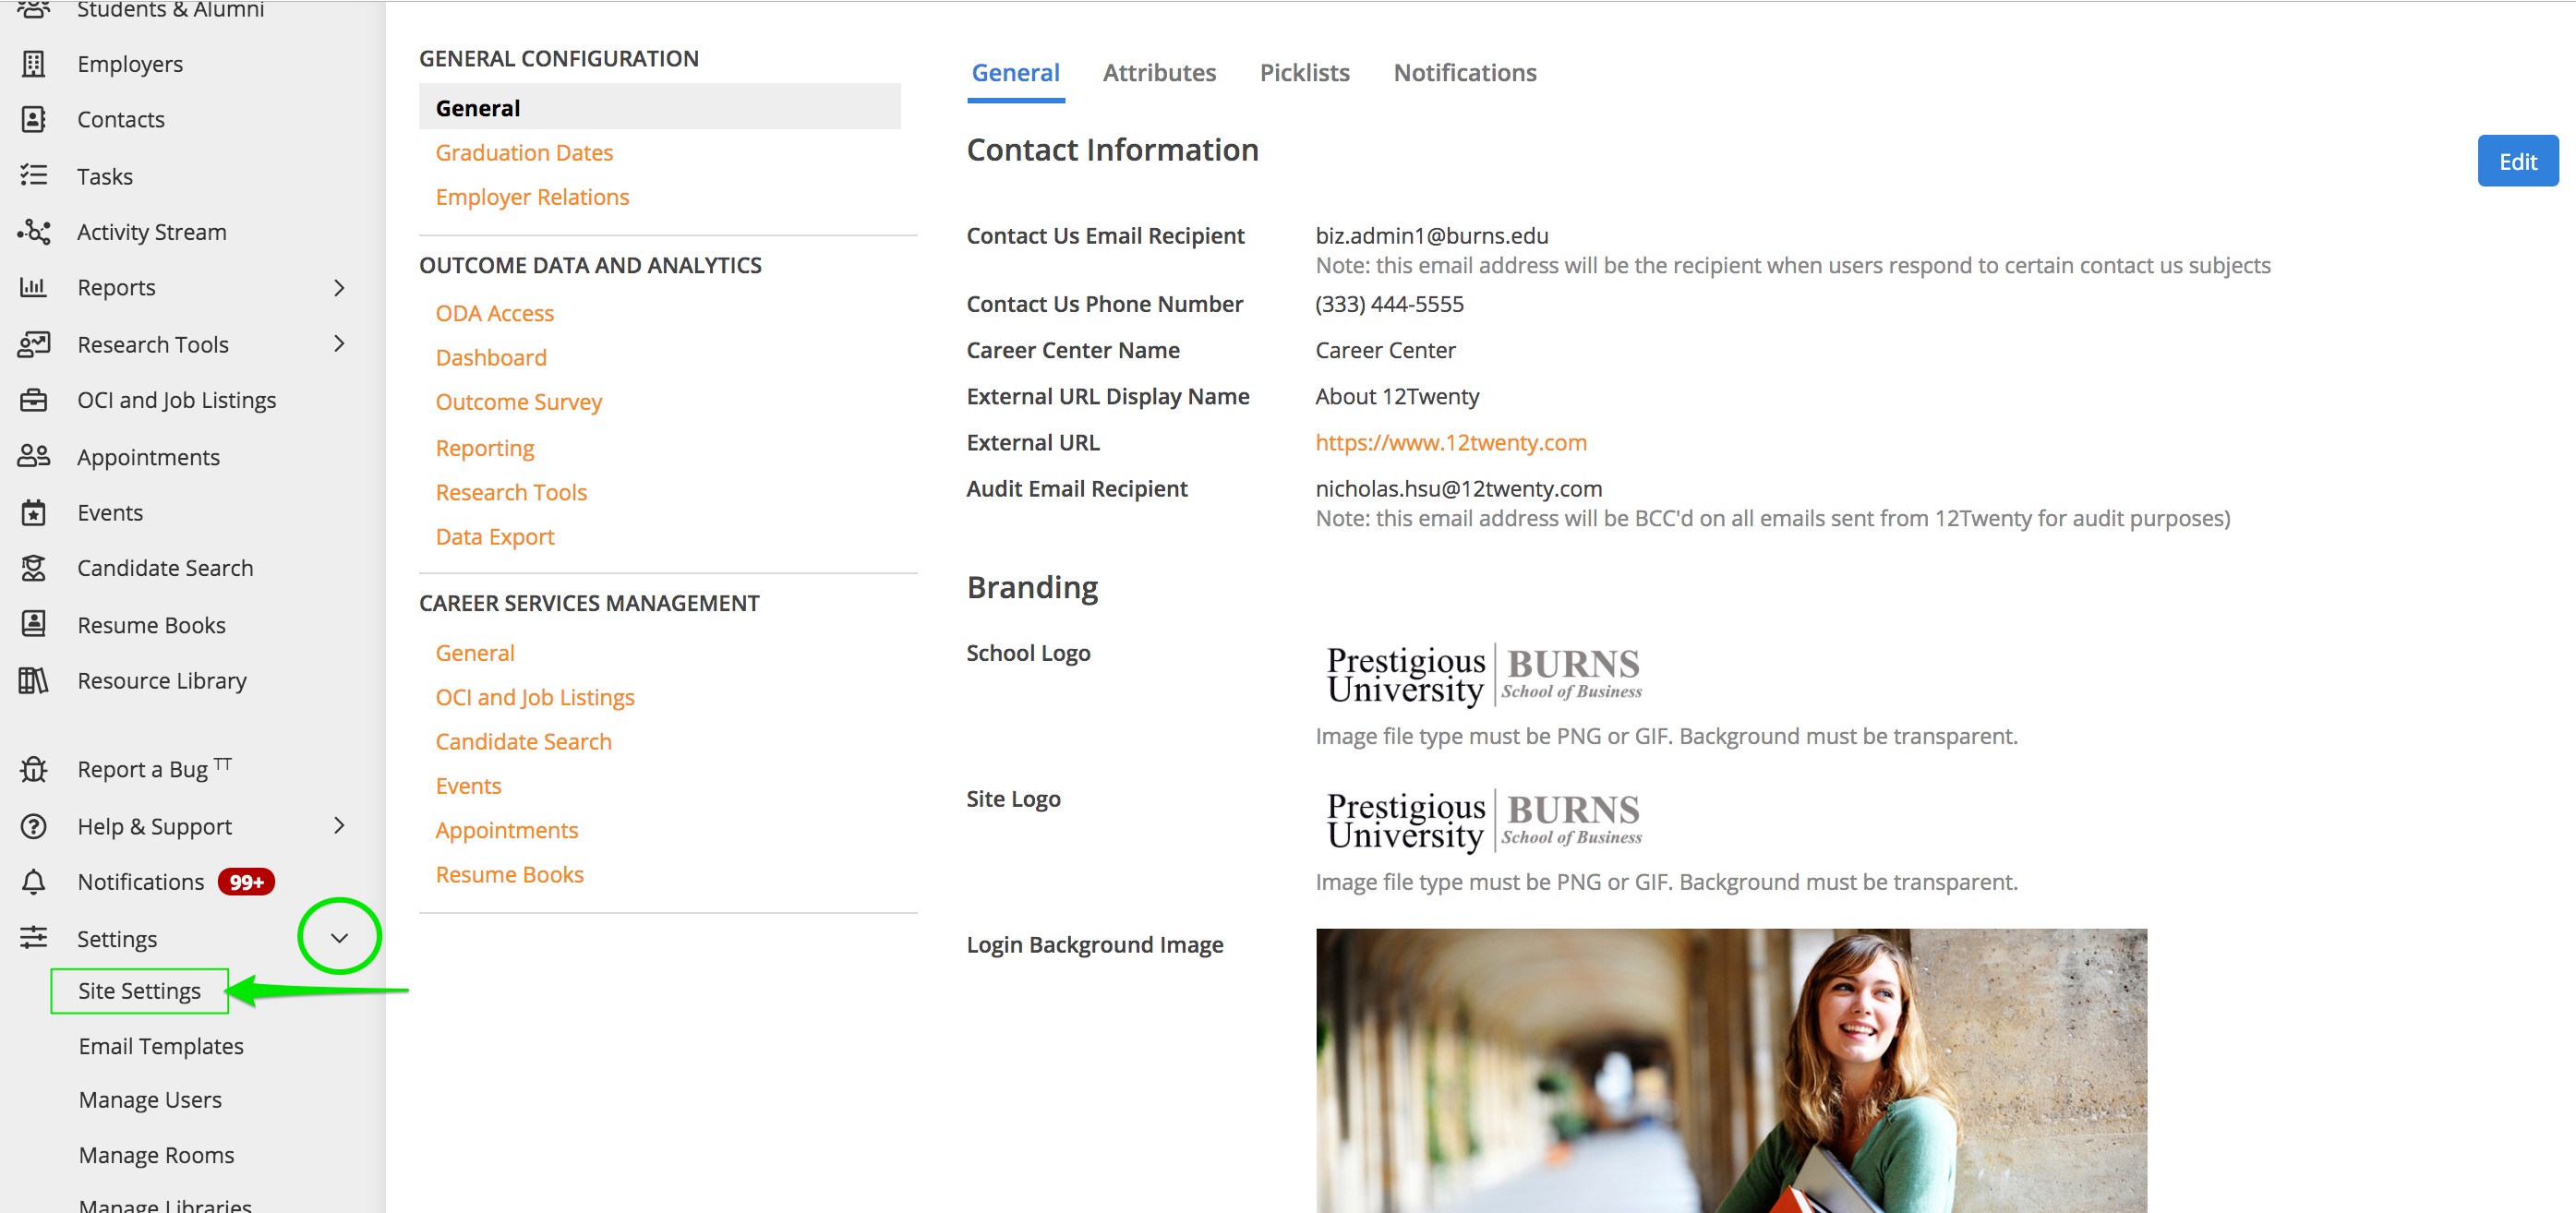Open the https://www.12twenty.com external link

click(1450, 443)
